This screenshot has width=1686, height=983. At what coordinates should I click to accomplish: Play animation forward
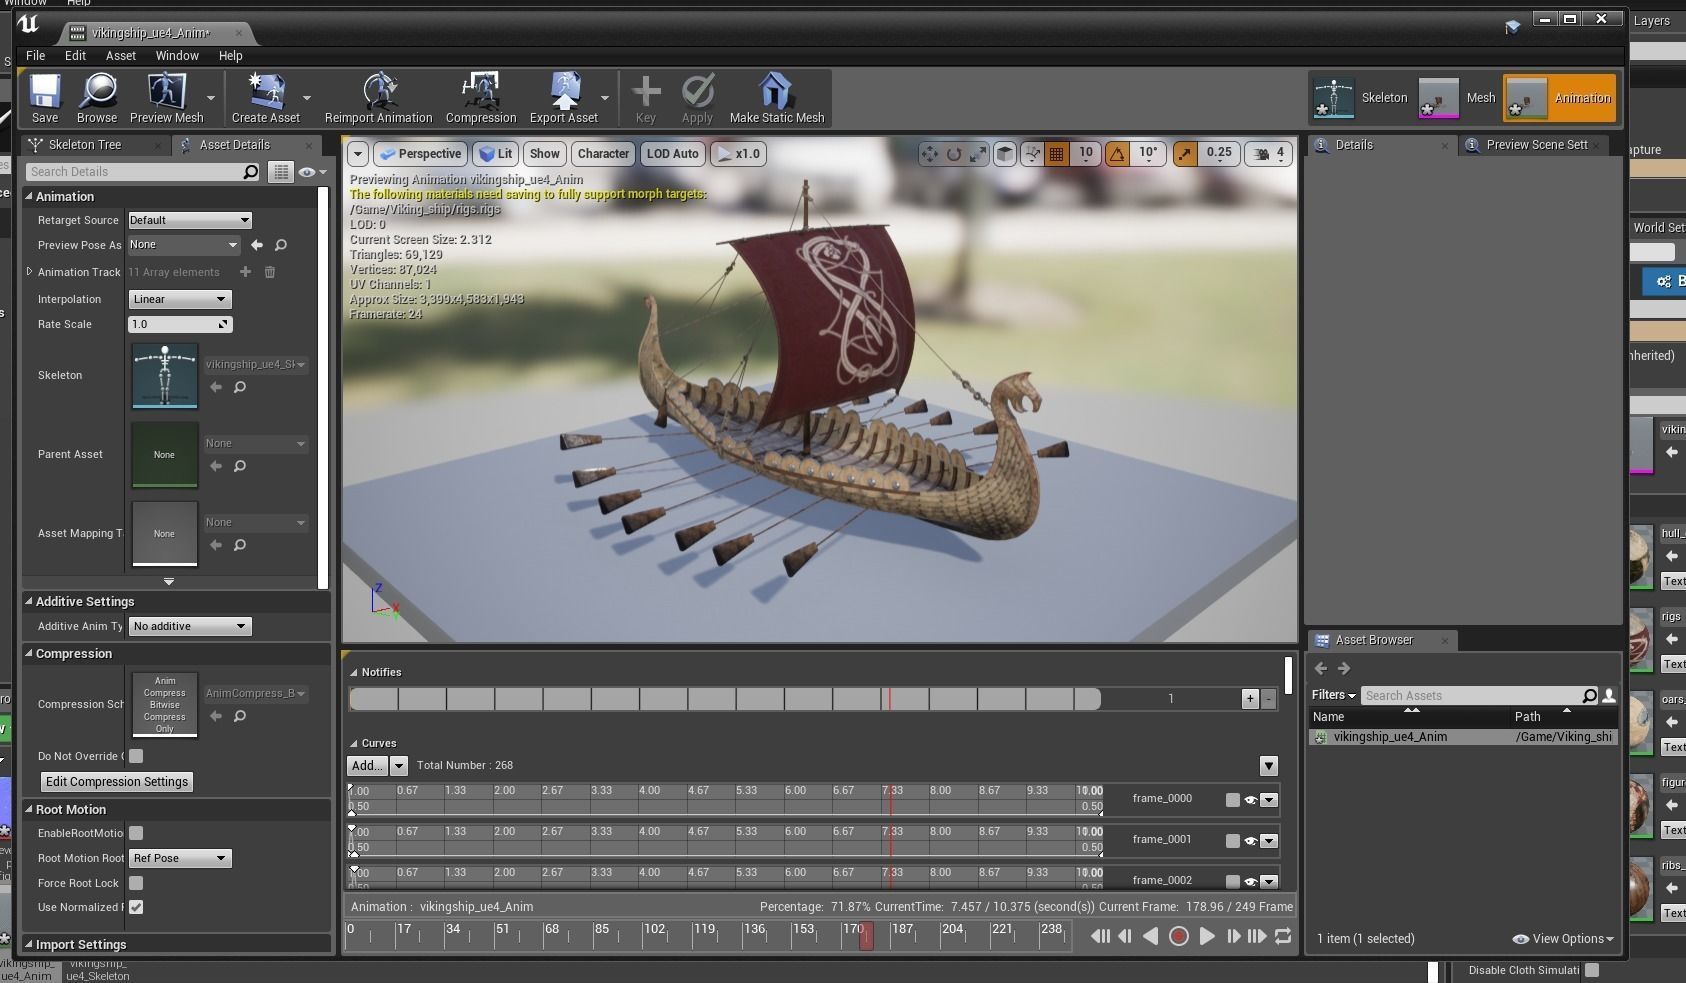pos(1207,936)
